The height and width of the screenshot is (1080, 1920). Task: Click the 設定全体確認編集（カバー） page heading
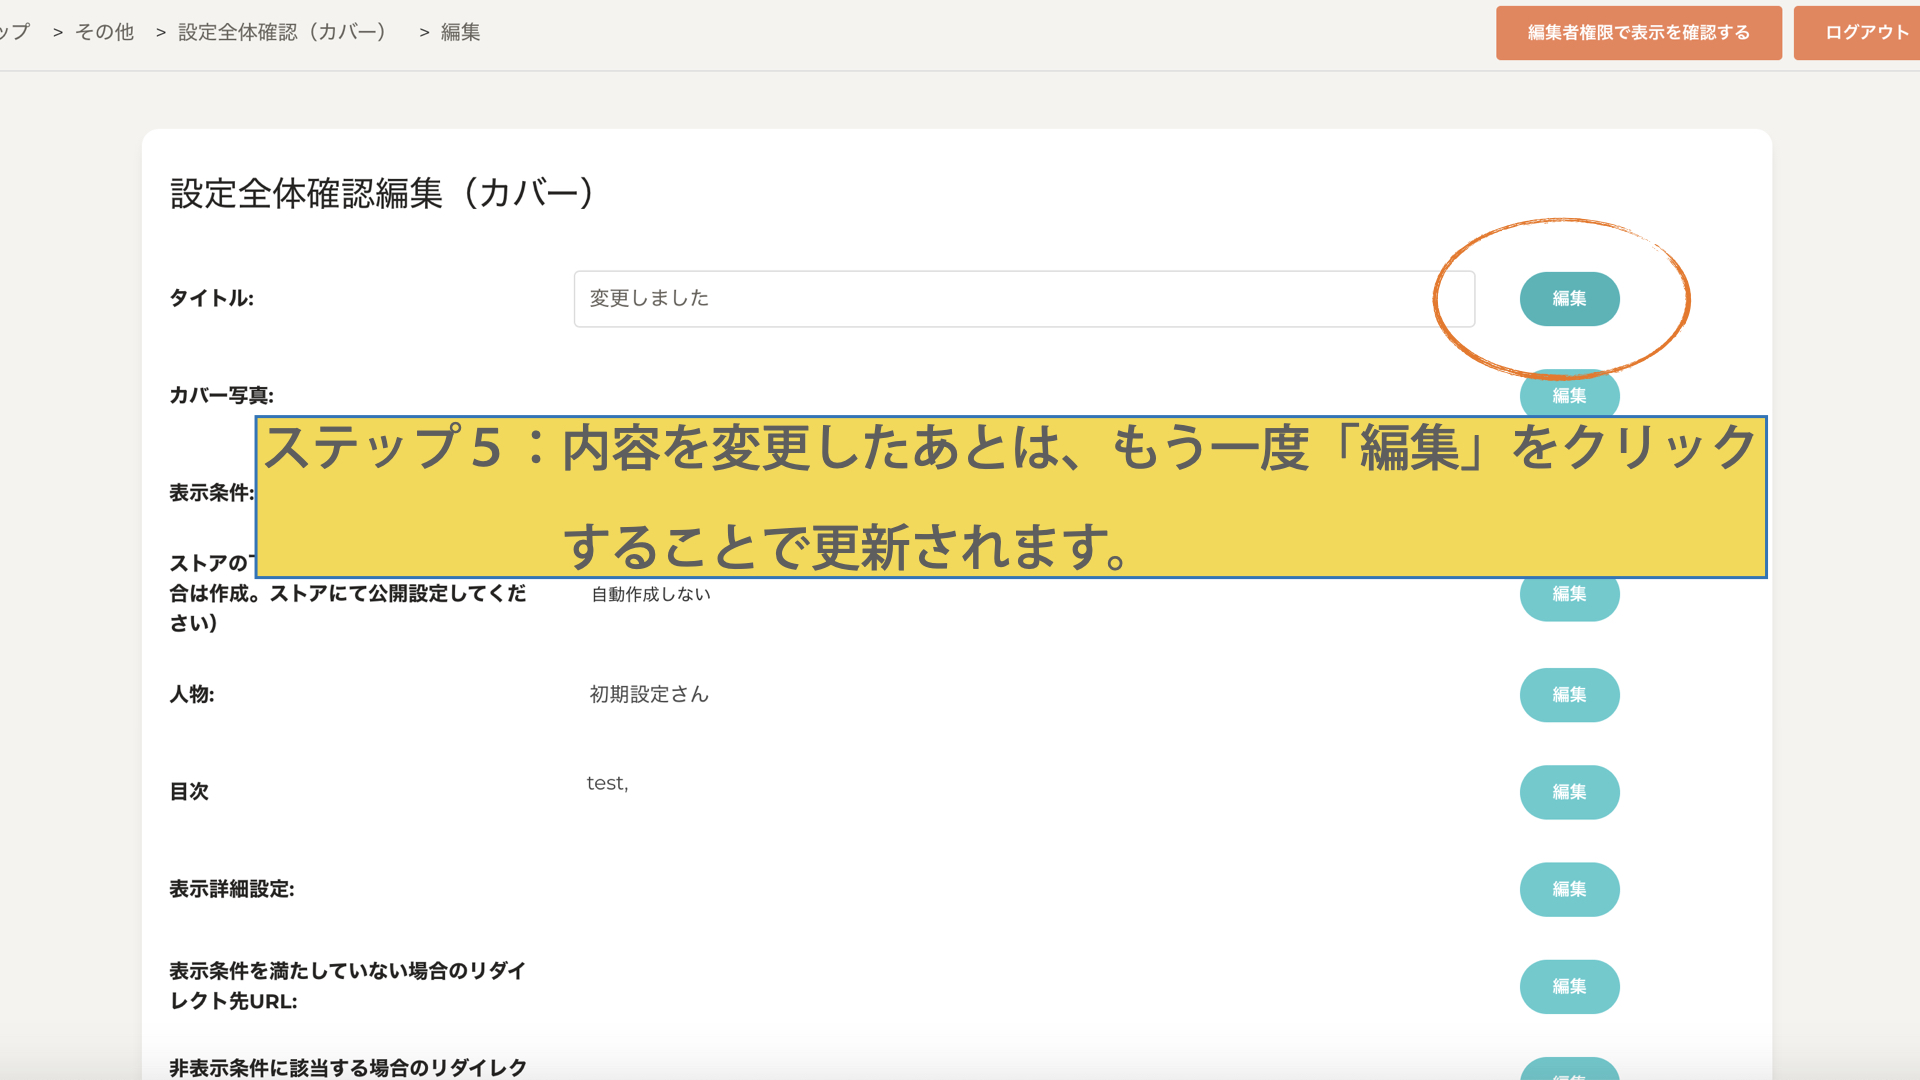tap(381, 193)
